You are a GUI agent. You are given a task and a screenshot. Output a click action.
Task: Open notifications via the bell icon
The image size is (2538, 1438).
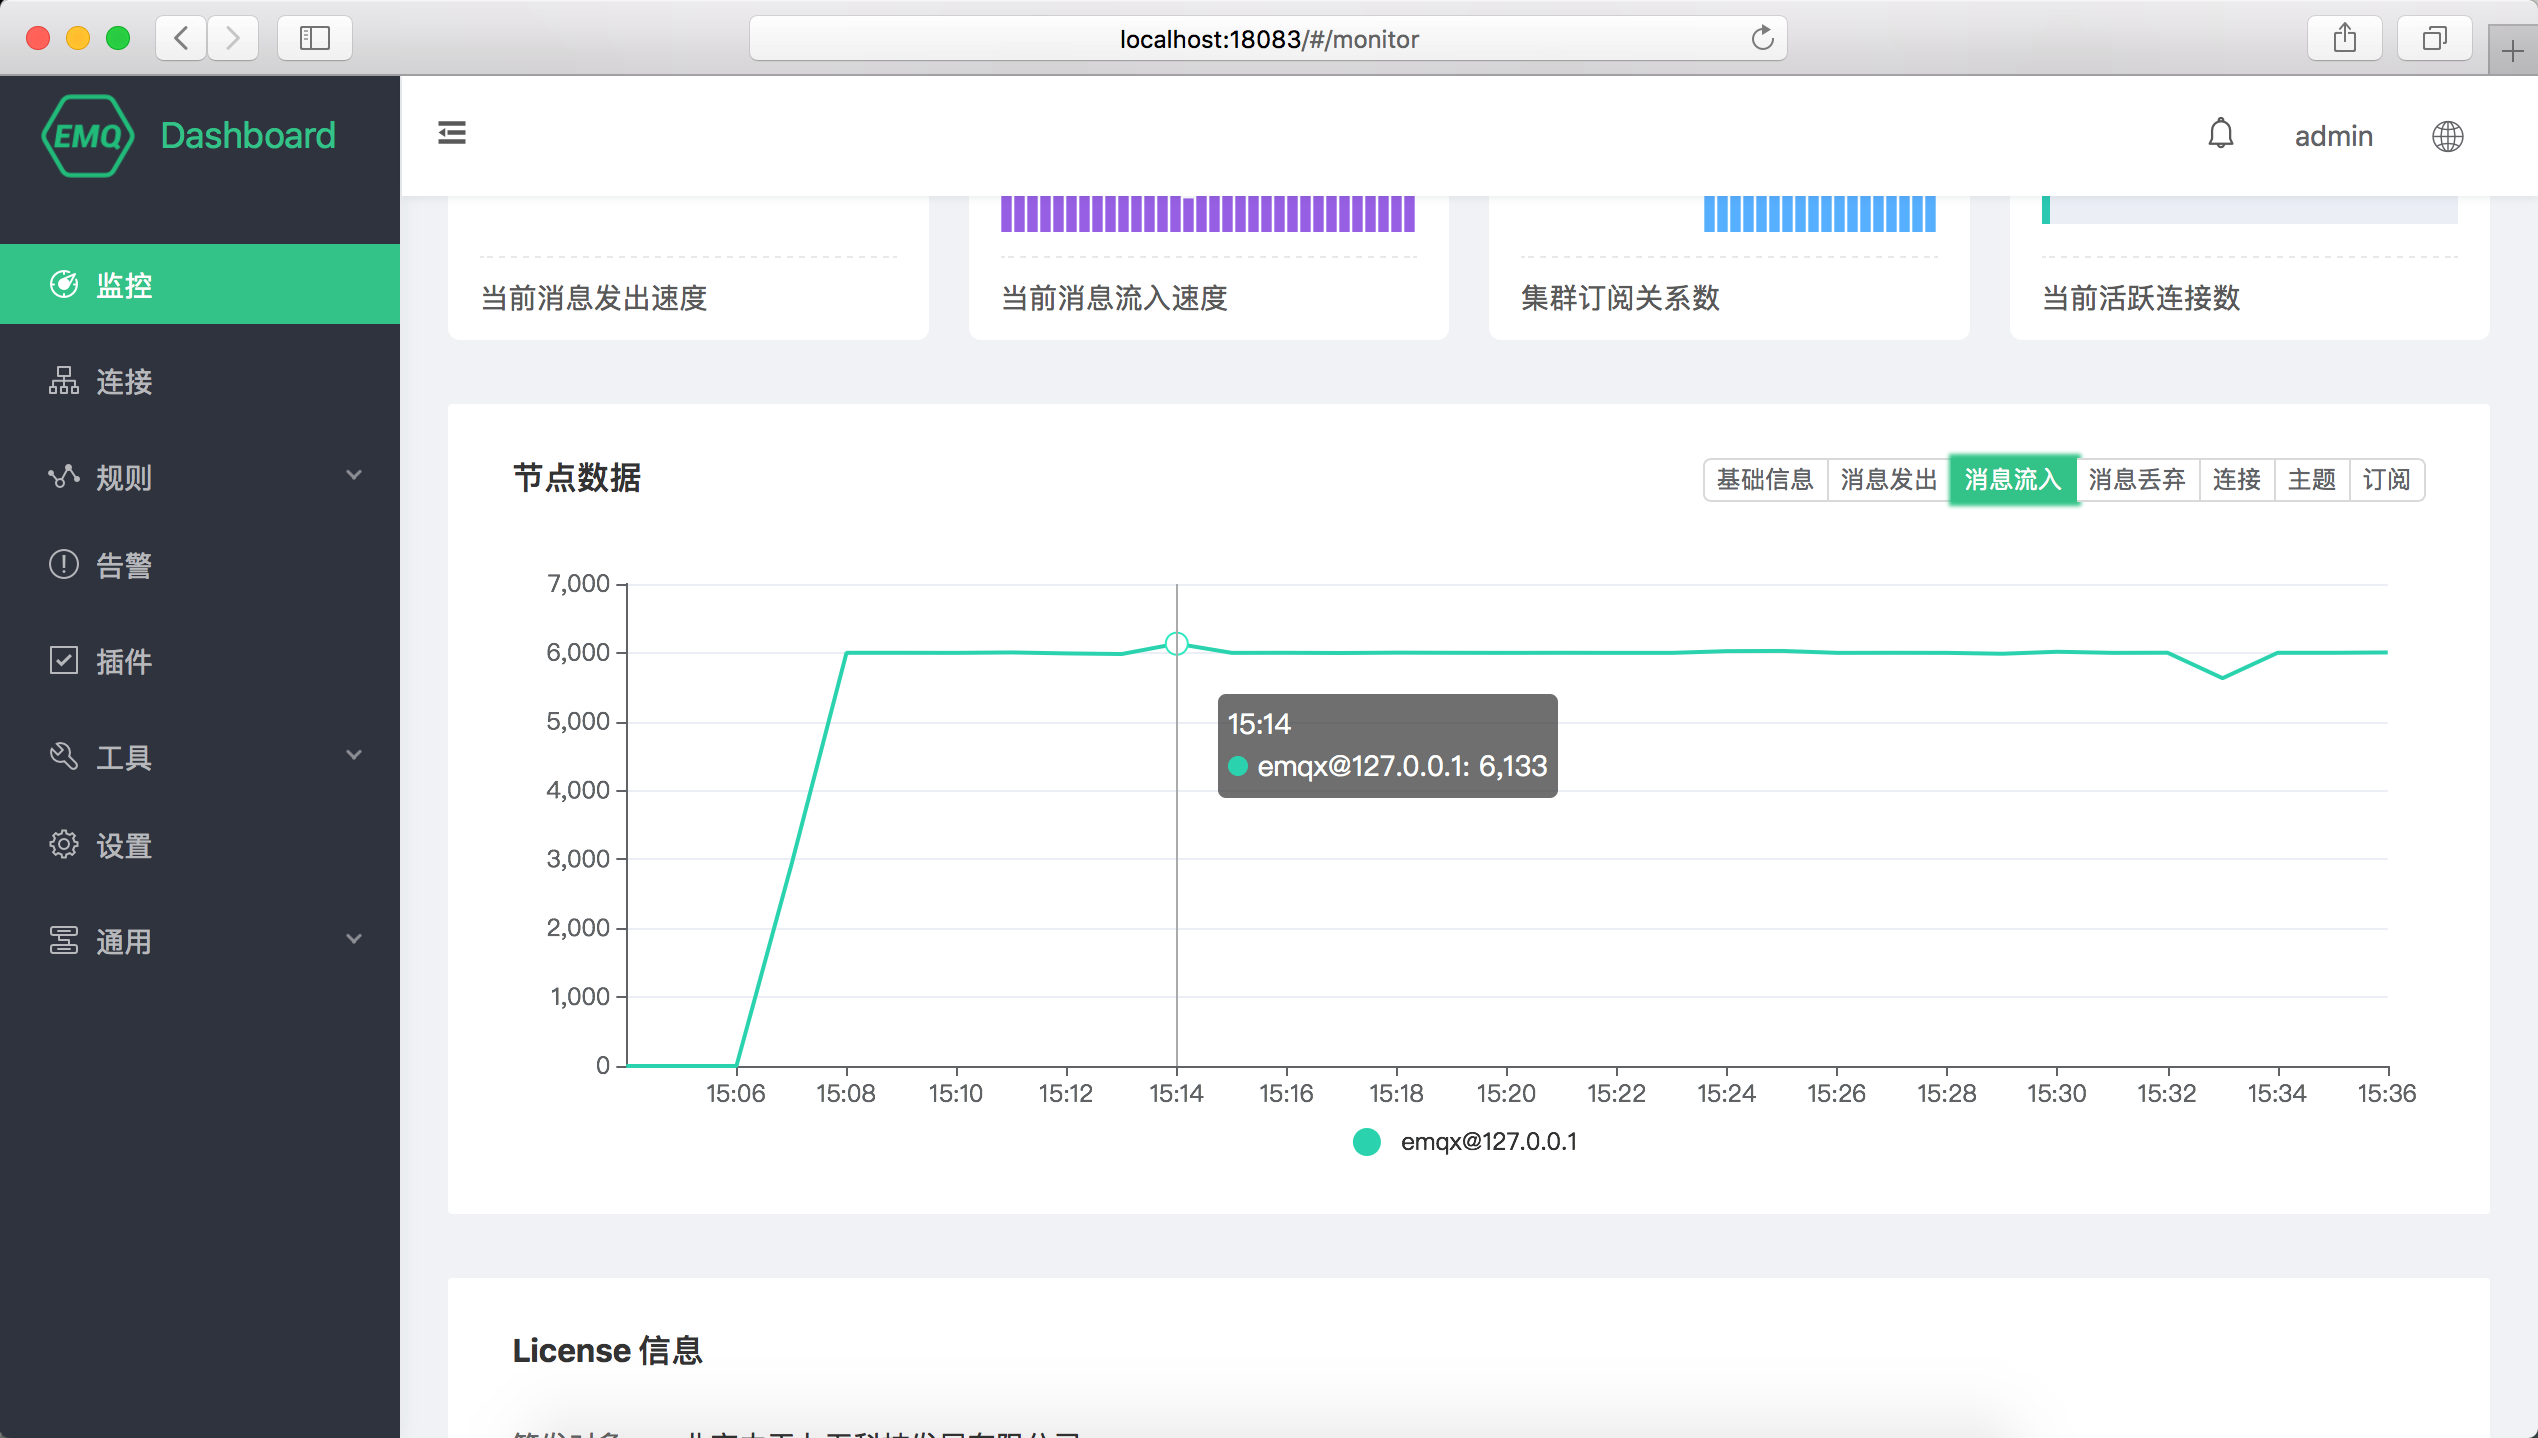2220,134
